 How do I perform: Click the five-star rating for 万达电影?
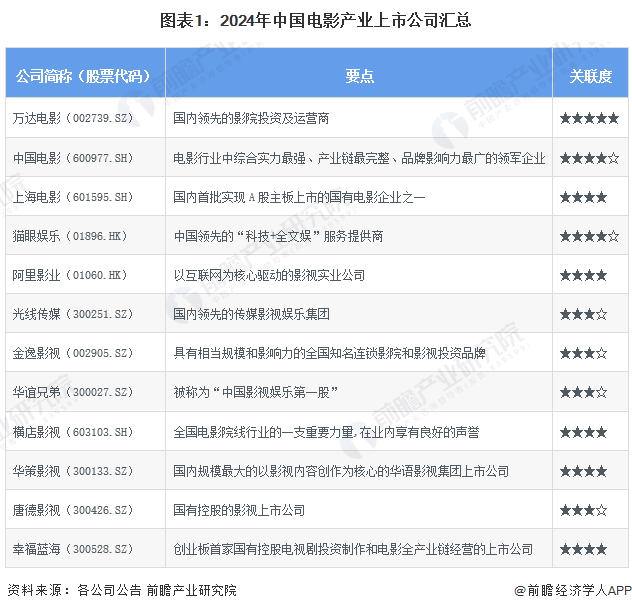[589, 118]
